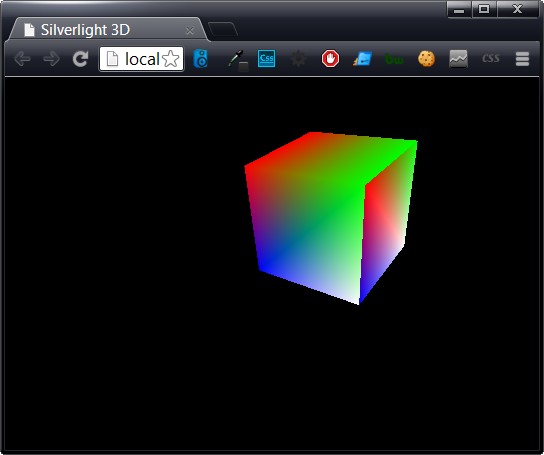Close the Silverlight 3D tab
544x455 pixels.
click(x=190, y=31)
